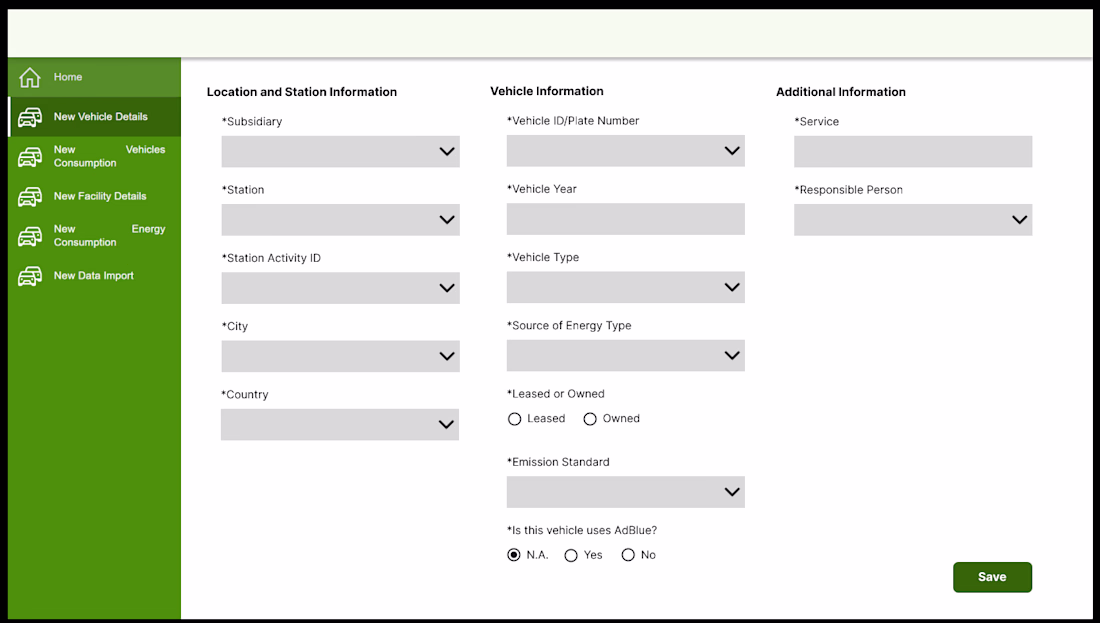Select the Owned radio option
This screenshot has width=1100, height=623.
[x=590, y=419]
